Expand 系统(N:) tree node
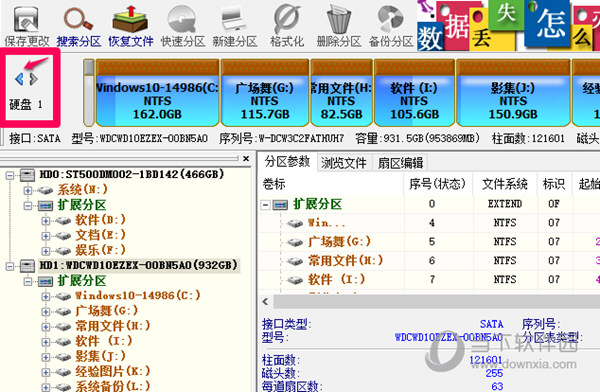 click(28, 190)
